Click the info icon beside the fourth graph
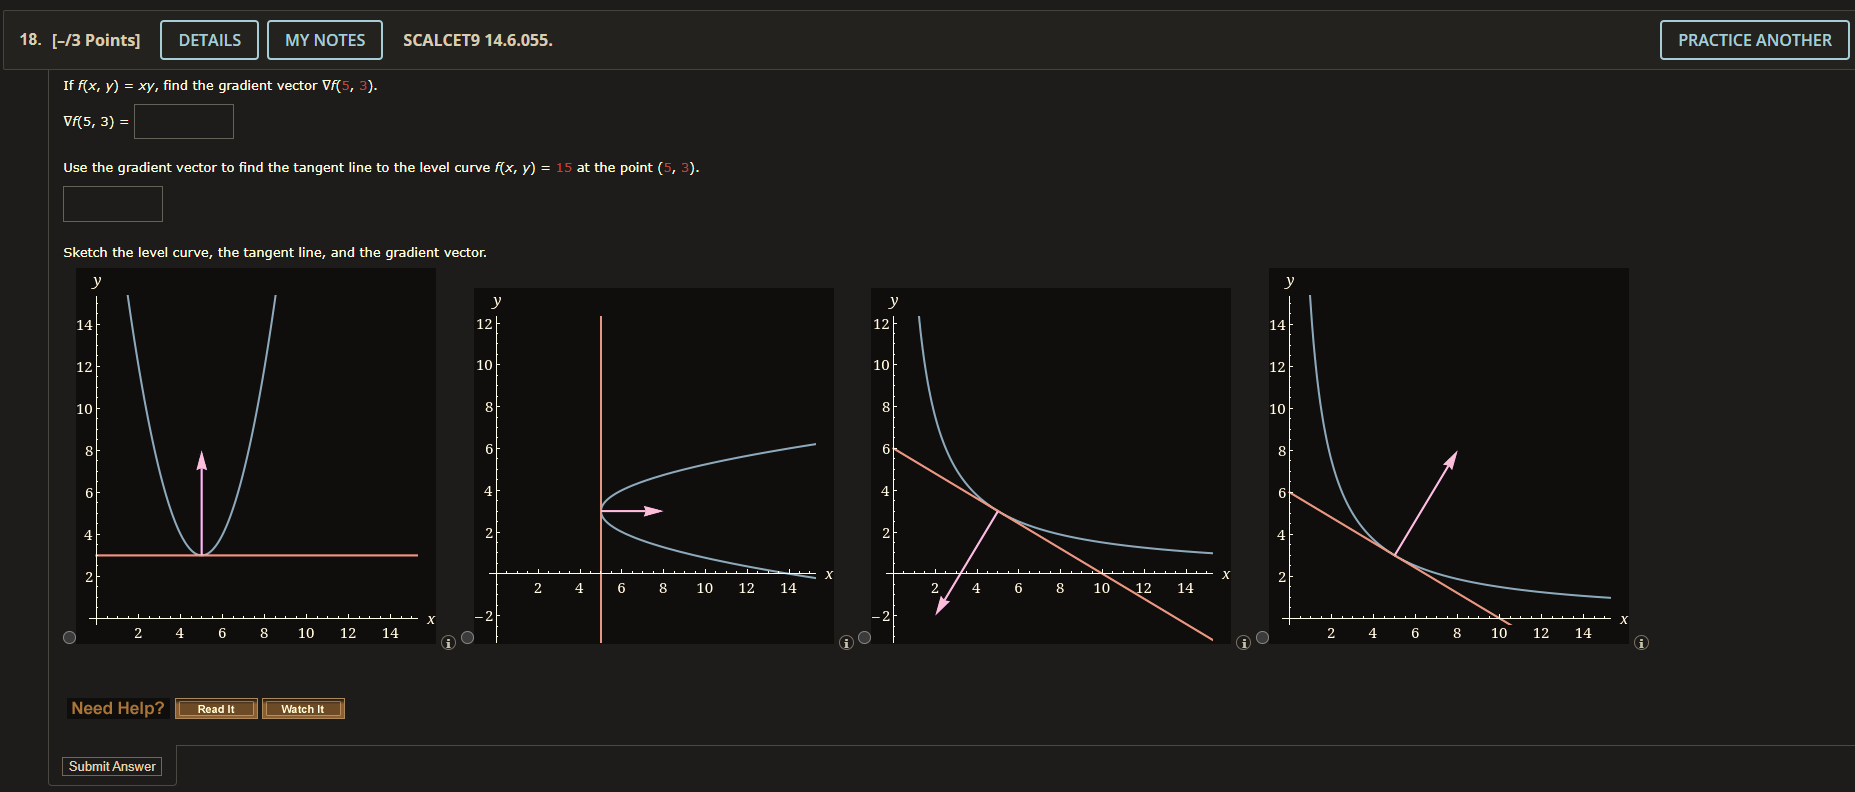Image resolution: width=1855 pixels, height=792 pixels. (1641, 643)
